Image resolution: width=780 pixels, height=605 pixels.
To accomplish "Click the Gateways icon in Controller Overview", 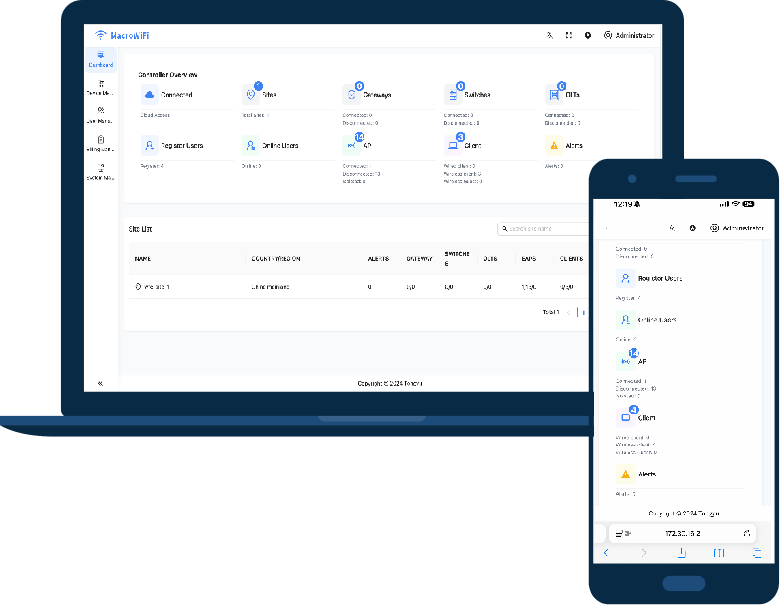I will tap(352, 94).
